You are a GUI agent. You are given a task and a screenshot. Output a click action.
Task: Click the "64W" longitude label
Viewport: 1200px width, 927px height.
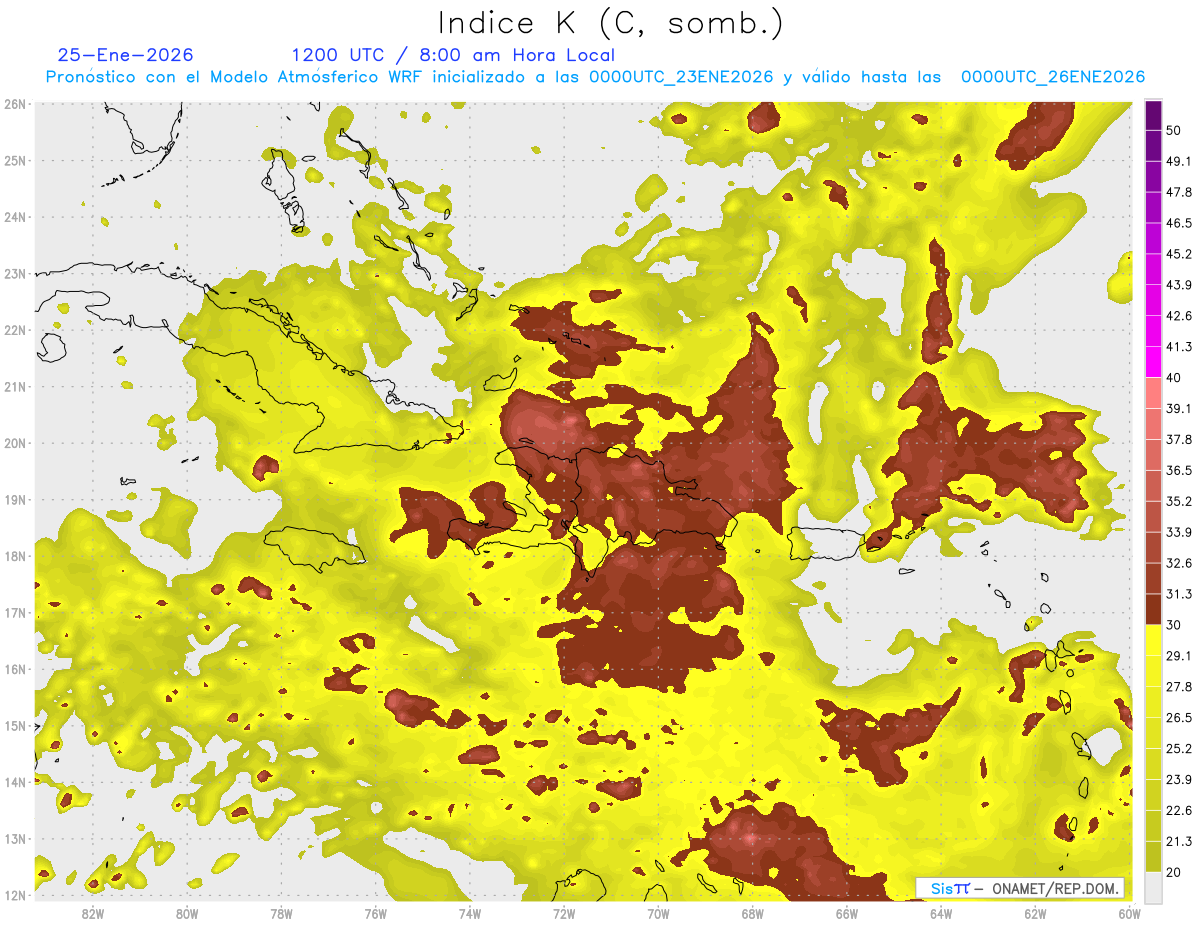coord(941,913)
